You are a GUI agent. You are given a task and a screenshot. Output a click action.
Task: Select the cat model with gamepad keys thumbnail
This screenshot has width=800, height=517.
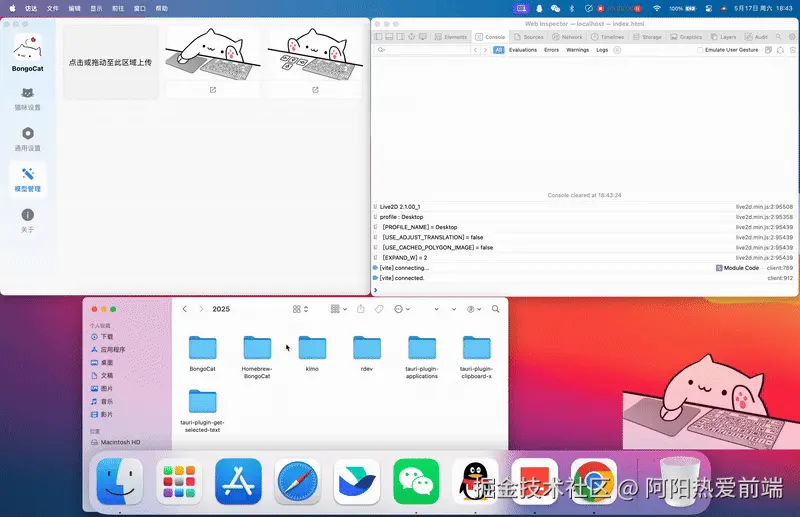(x=315, y=55)
